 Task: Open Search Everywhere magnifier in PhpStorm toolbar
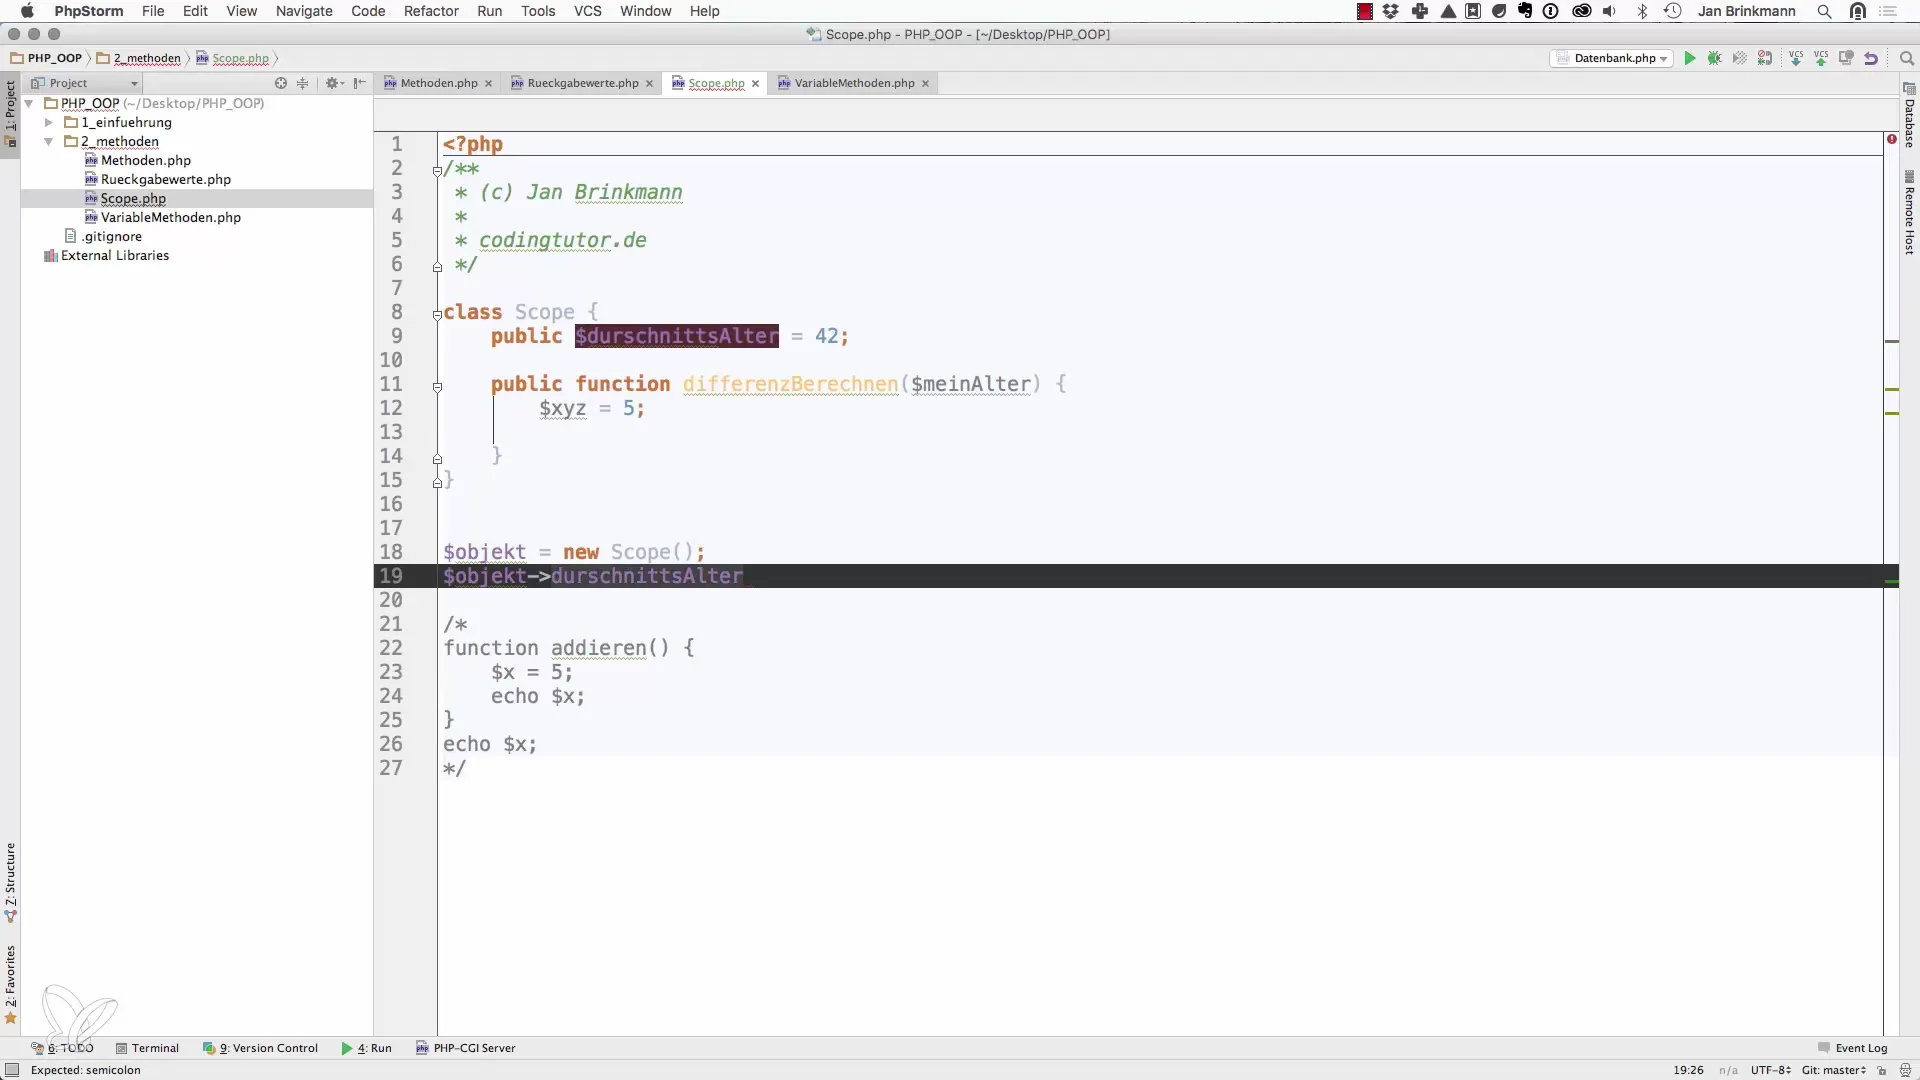(1906, 58)
